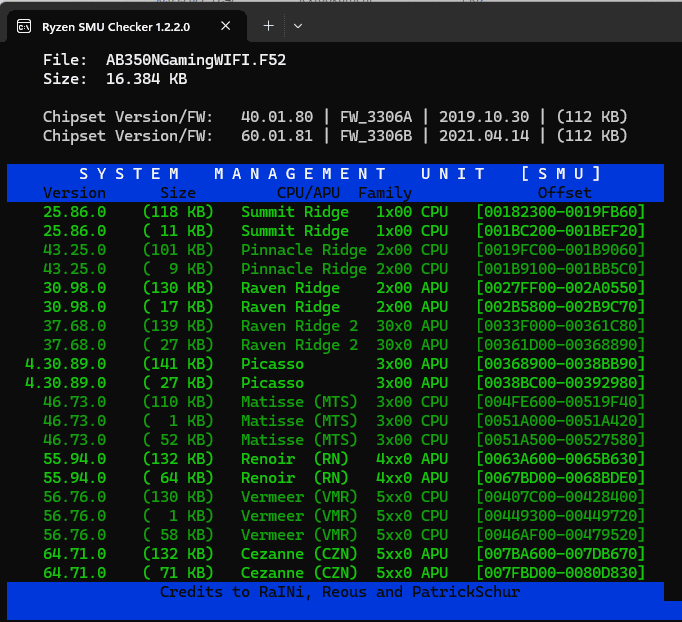Viewport: 682px width, 622px height.
Task: Click chipset version 60.01.81
Action: (x=277, y=136)
